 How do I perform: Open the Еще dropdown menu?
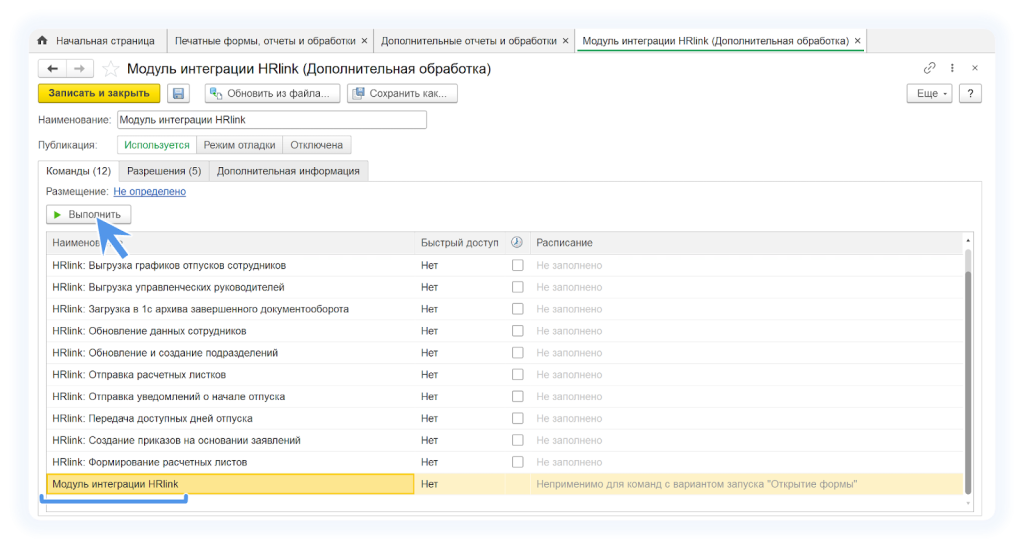(929, 93)
